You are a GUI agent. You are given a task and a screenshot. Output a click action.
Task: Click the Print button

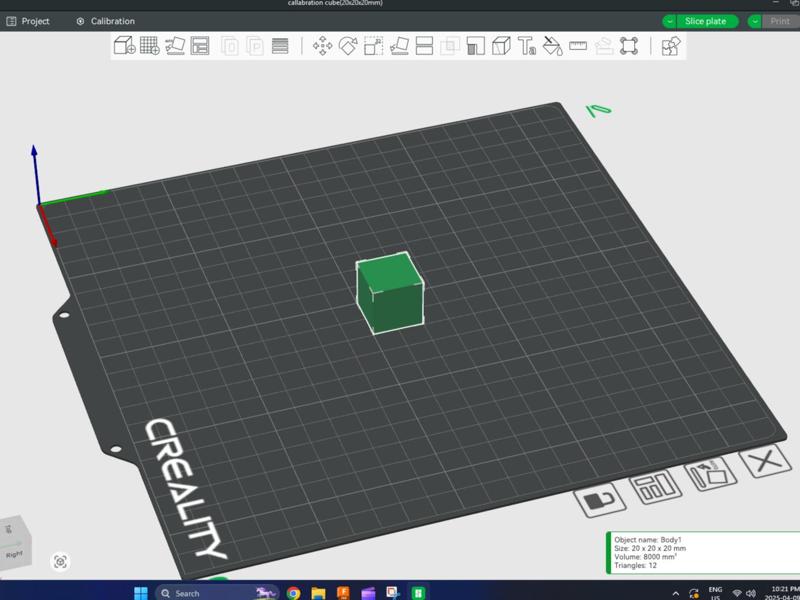coord(780,21)
